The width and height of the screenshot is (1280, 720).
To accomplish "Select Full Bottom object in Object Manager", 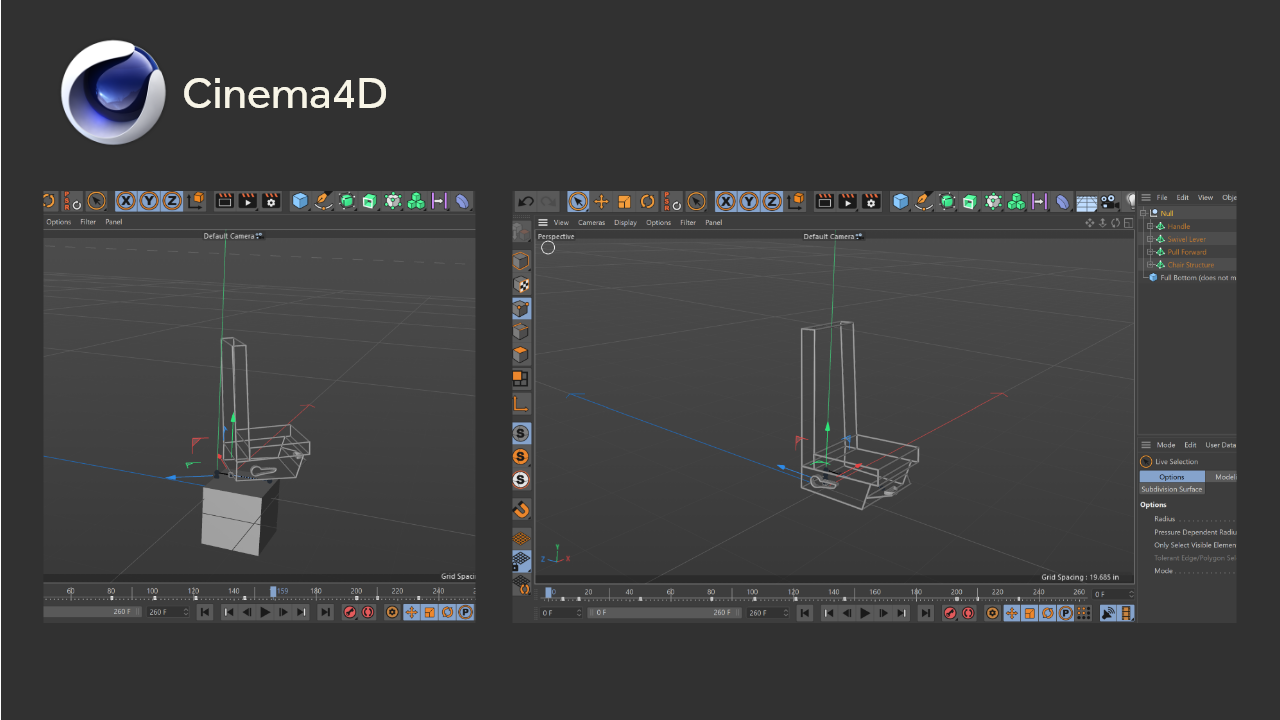I will [1197, 278].
